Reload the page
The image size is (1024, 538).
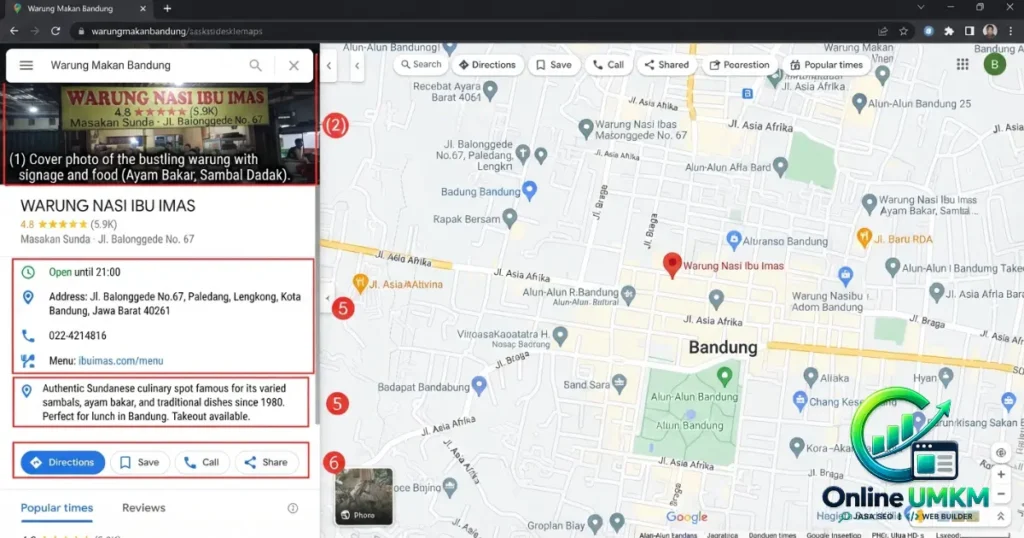pos(56,31)
